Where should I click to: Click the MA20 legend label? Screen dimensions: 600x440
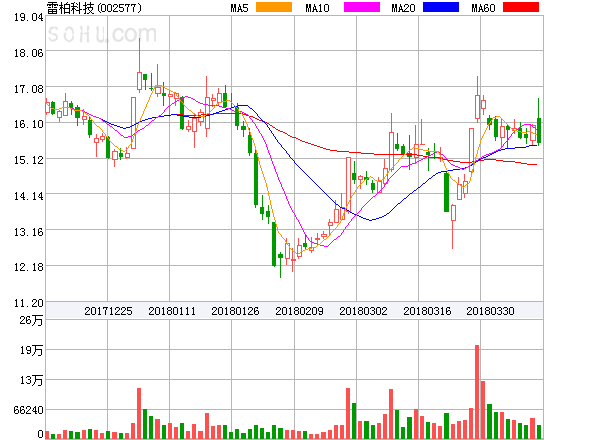pos(403,8)
